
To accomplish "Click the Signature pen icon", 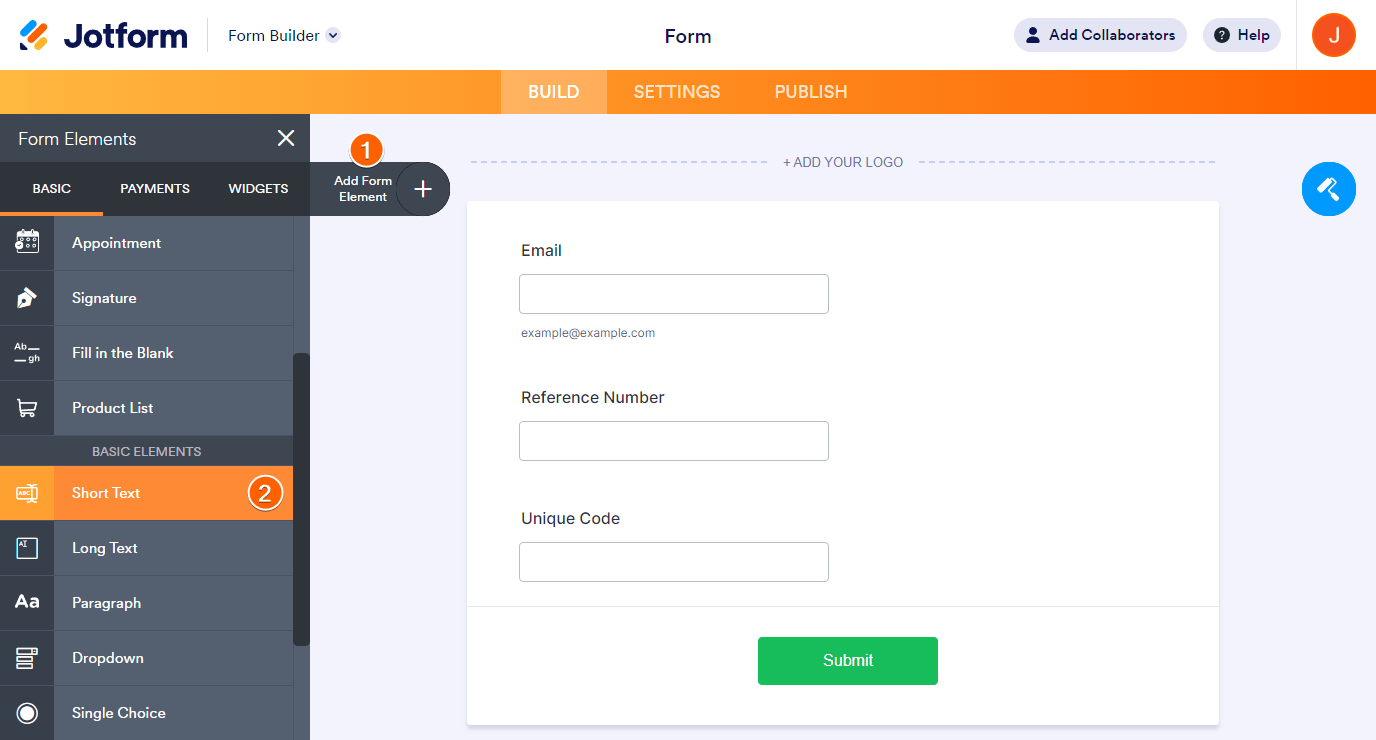I will tap(27, 298).
